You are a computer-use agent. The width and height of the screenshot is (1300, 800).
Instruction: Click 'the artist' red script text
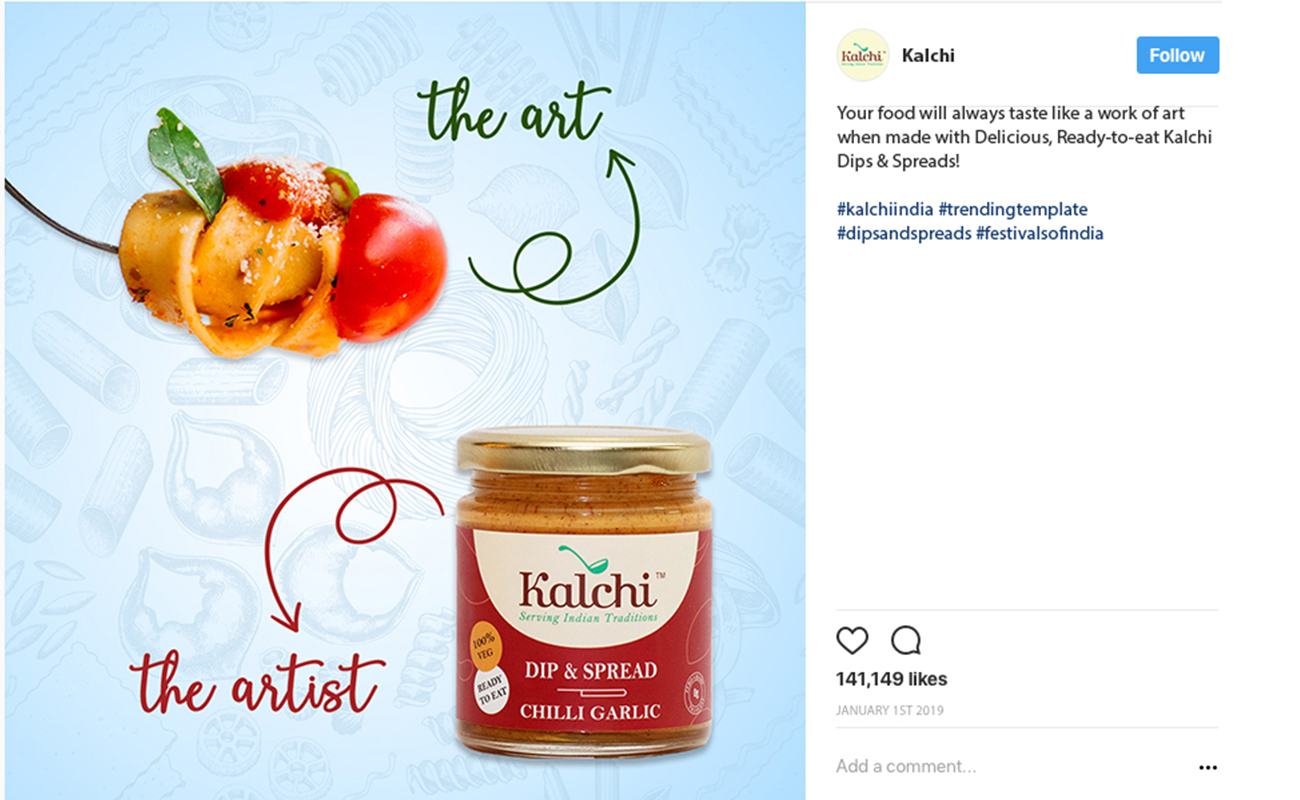258,686
